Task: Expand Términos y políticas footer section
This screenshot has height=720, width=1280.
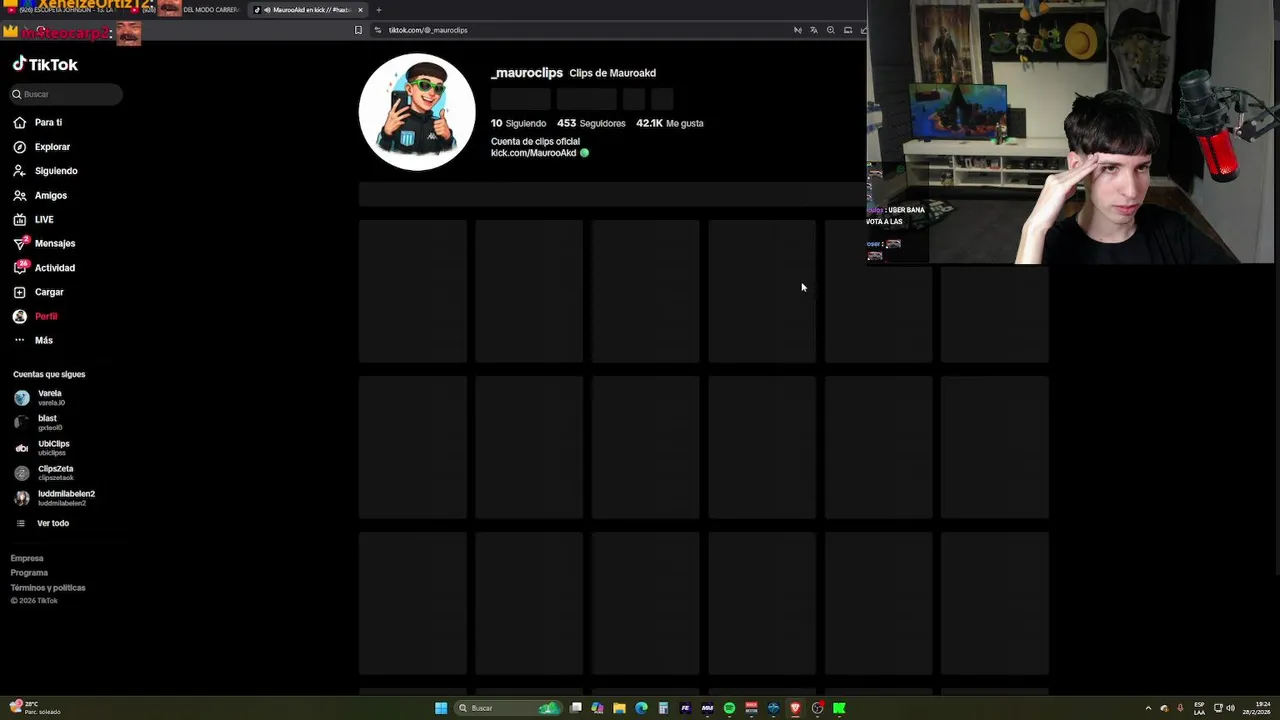Action: click(48, 588)
